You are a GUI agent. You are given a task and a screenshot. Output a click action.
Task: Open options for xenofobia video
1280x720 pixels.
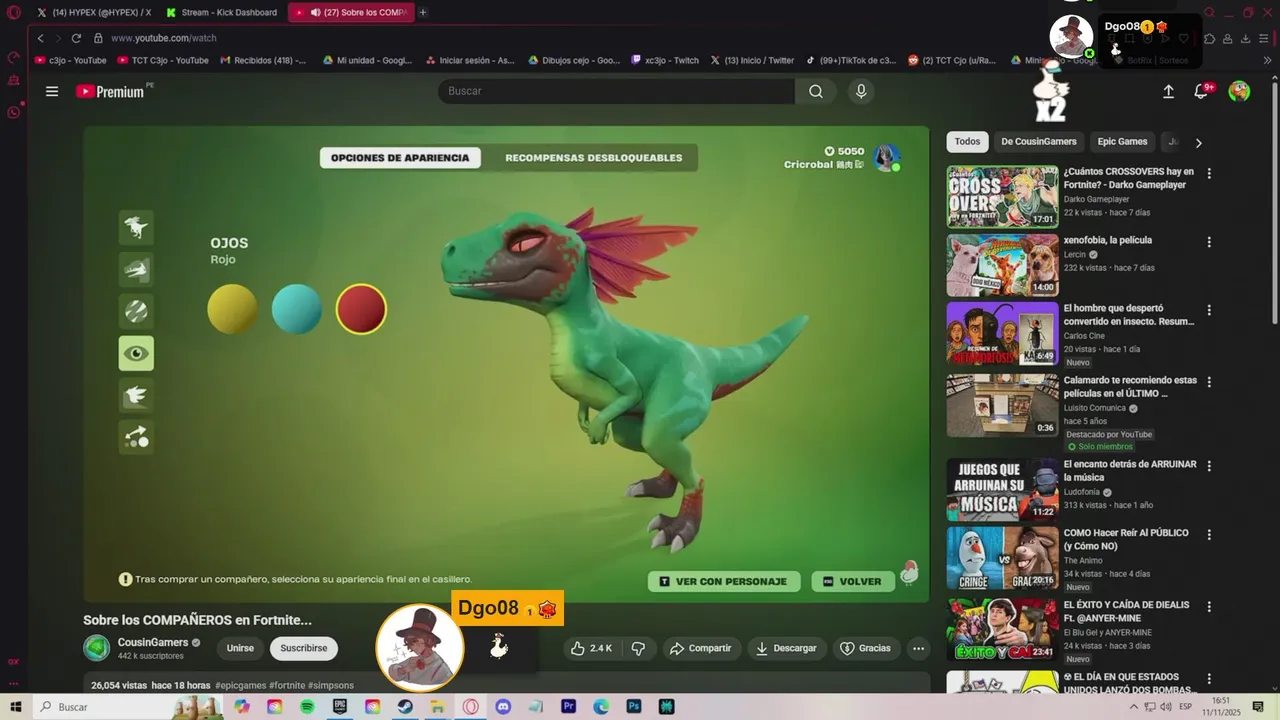[1209, 242]
